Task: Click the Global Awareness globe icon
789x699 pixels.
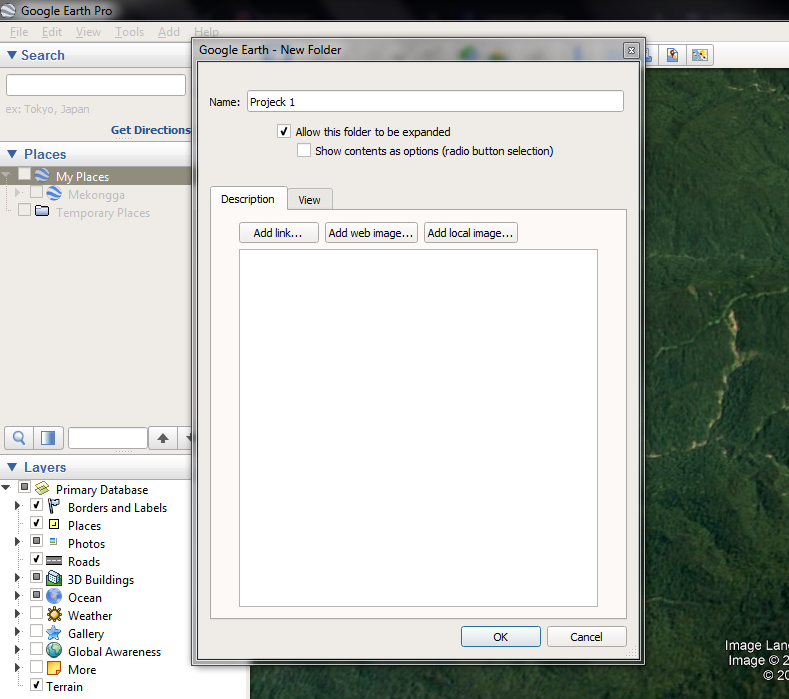Action: (54, 650)
